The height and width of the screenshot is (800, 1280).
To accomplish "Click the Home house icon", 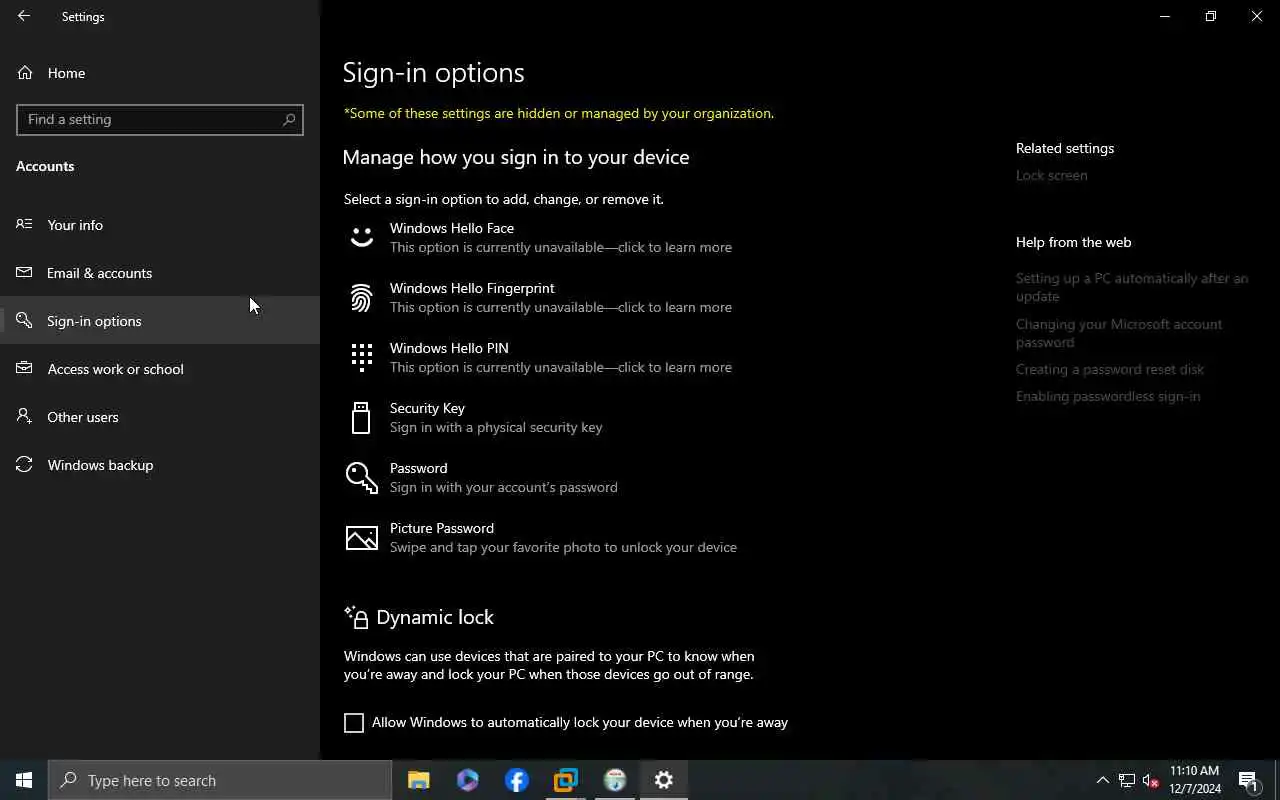I will (25, 73).
